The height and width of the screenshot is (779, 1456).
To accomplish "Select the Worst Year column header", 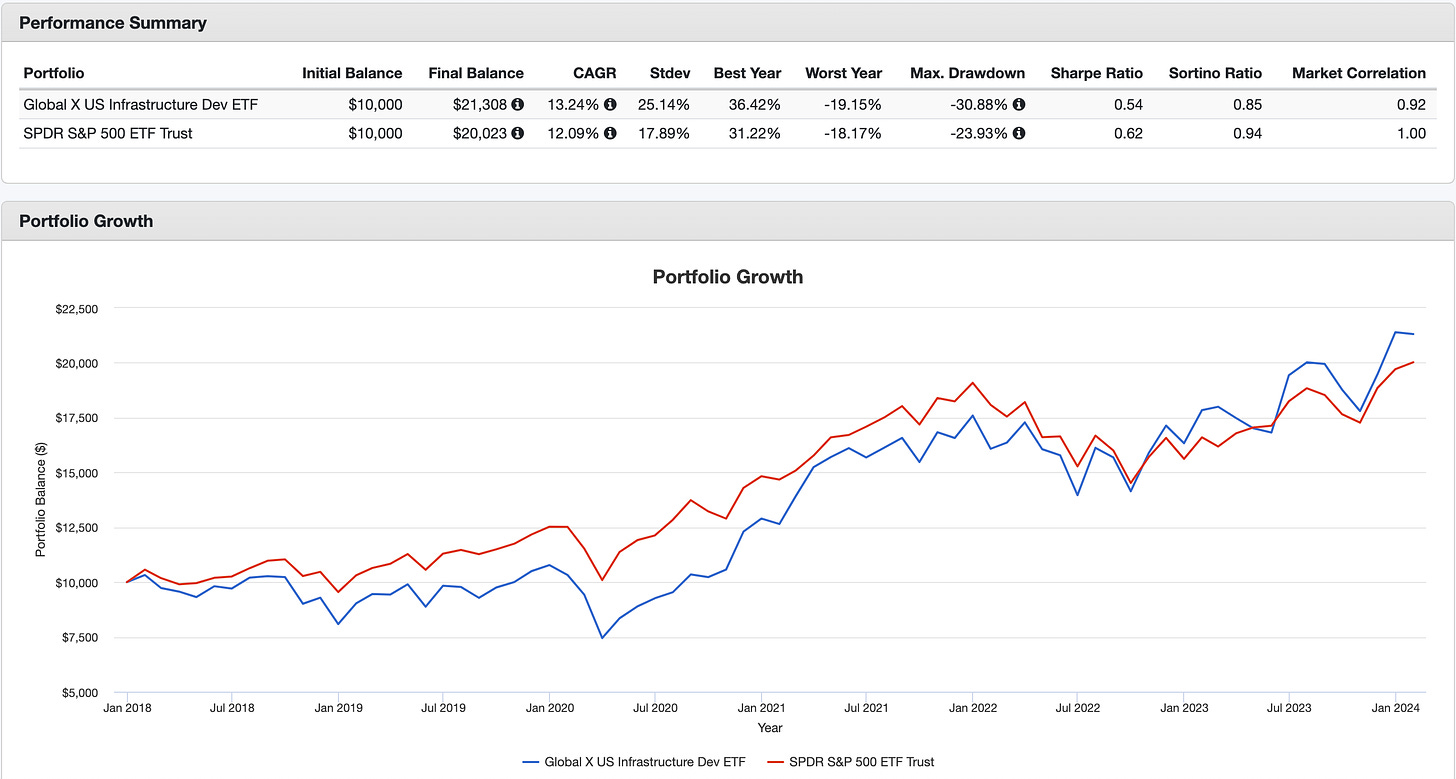I will click(843, 73).
